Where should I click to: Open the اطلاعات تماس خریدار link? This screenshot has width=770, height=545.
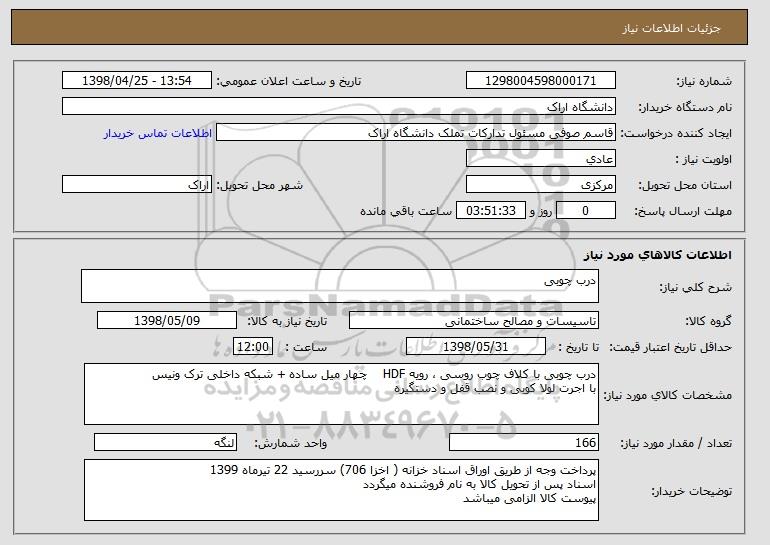[158, 134]
